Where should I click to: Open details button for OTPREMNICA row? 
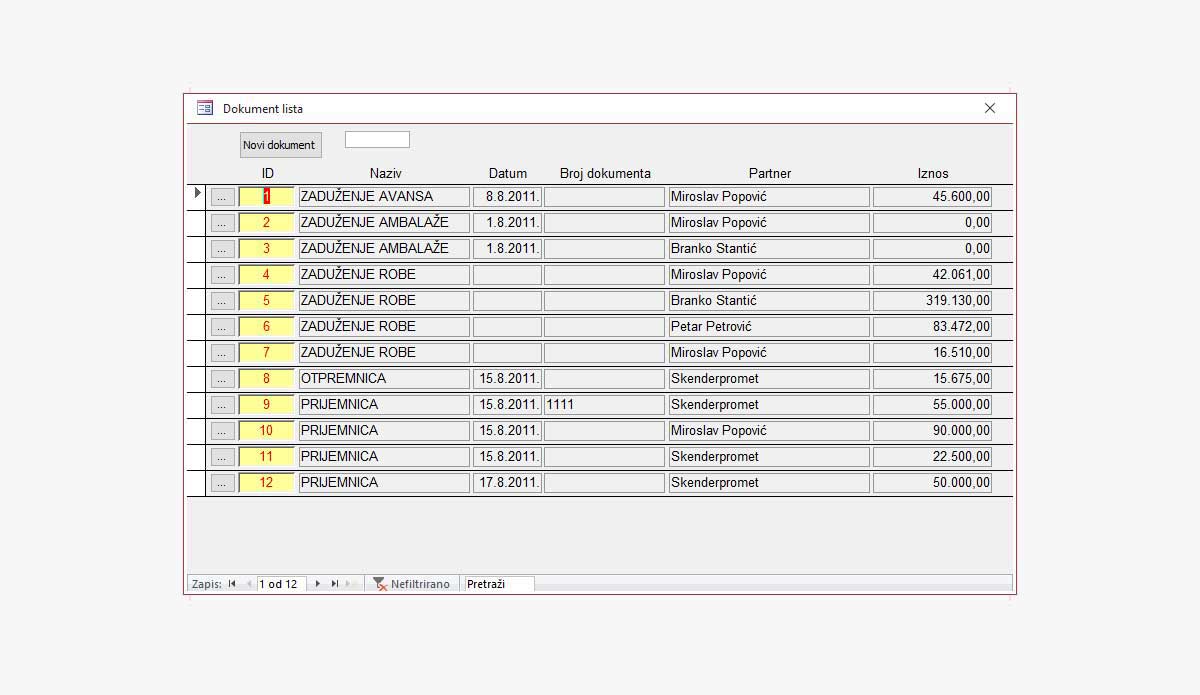(x=222, y=379)
